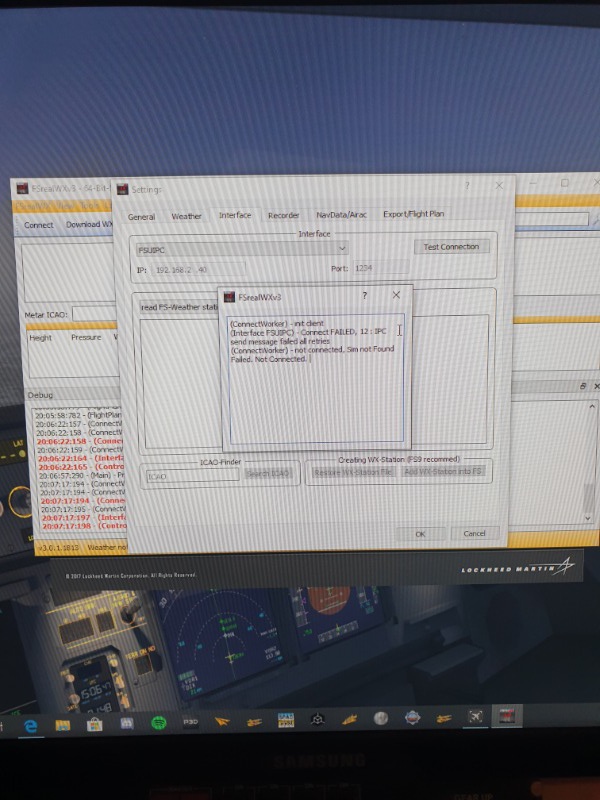Close the FSrealWXv3 connection result popup
Screen dimensions: 600x800
pyautogui.click(x=396, y=295)
